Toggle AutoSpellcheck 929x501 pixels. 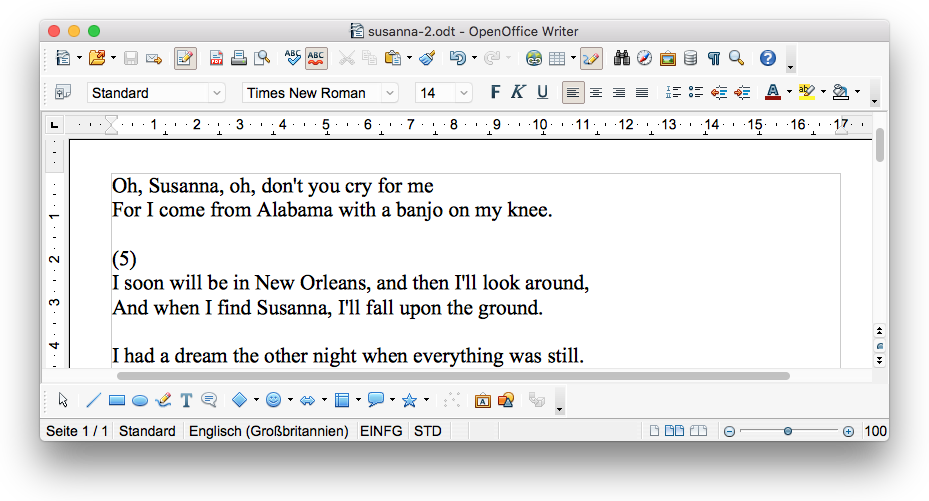(316, 58)
